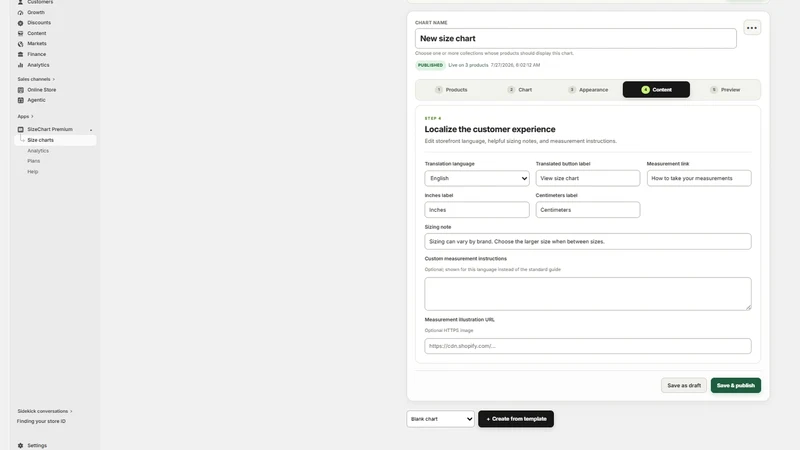
Task: Open the Translation language dropdown
Action: pos(477,178)
